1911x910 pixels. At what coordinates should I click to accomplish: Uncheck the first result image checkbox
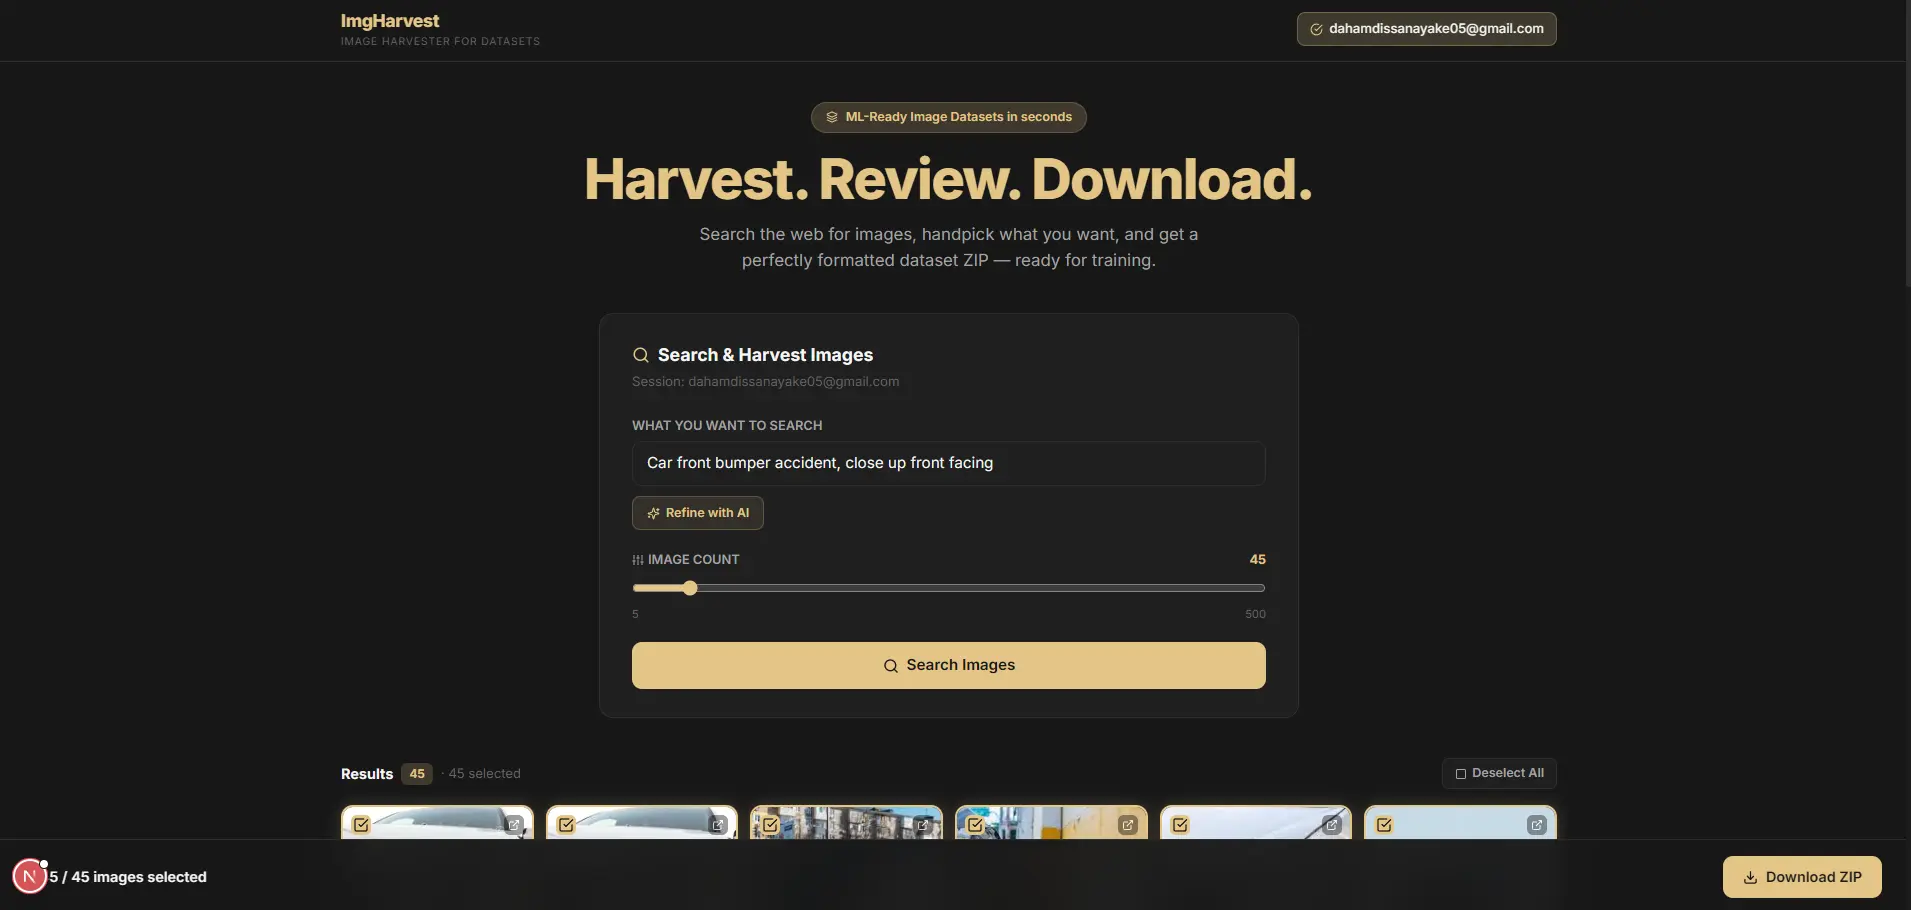coord(362,825)
